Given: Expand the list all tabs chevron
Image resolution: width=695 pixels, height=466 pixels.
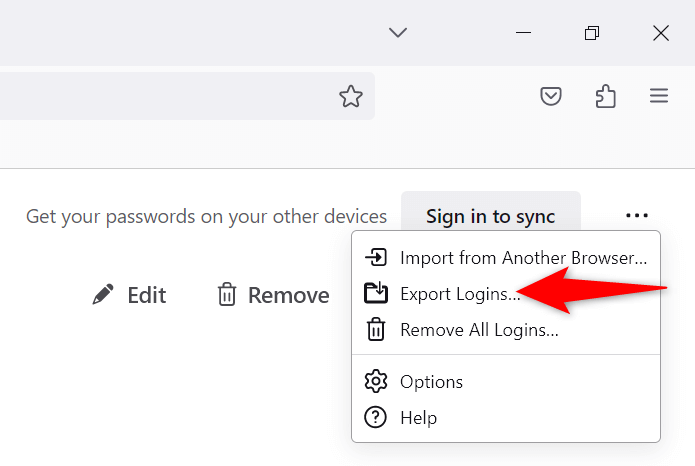Looking at the screenshot, I should 398,33.
